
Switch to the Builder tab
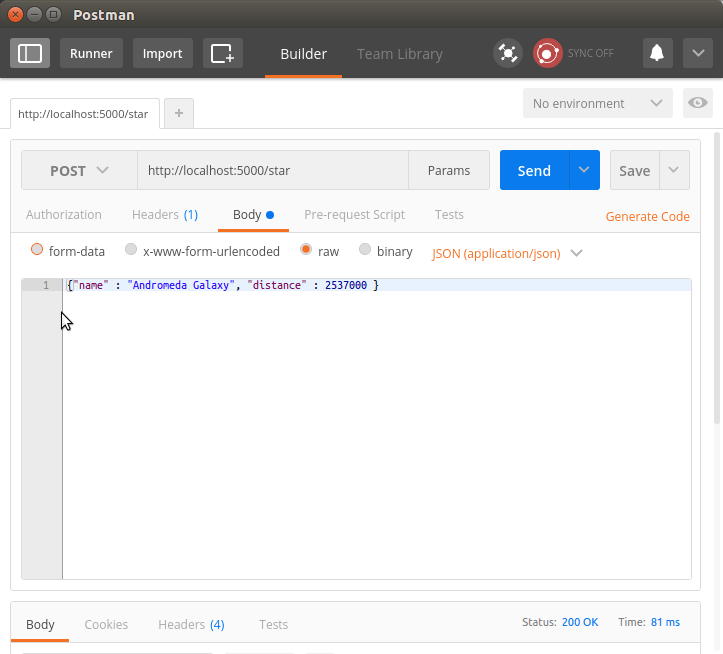[303, 54]
